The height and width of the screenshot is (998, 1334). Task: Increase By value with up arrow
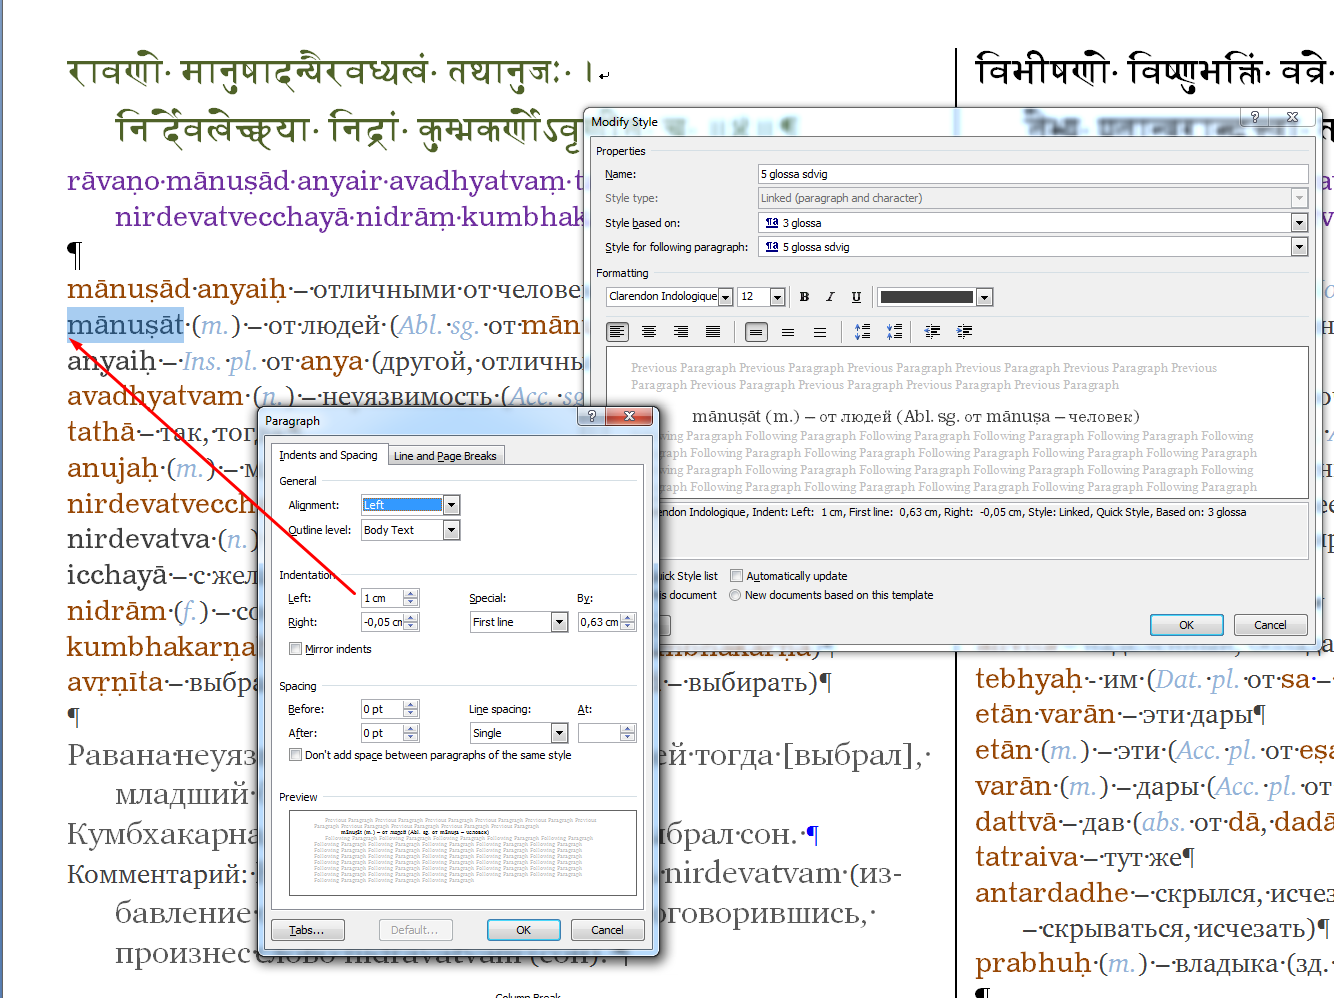(627, 618)
